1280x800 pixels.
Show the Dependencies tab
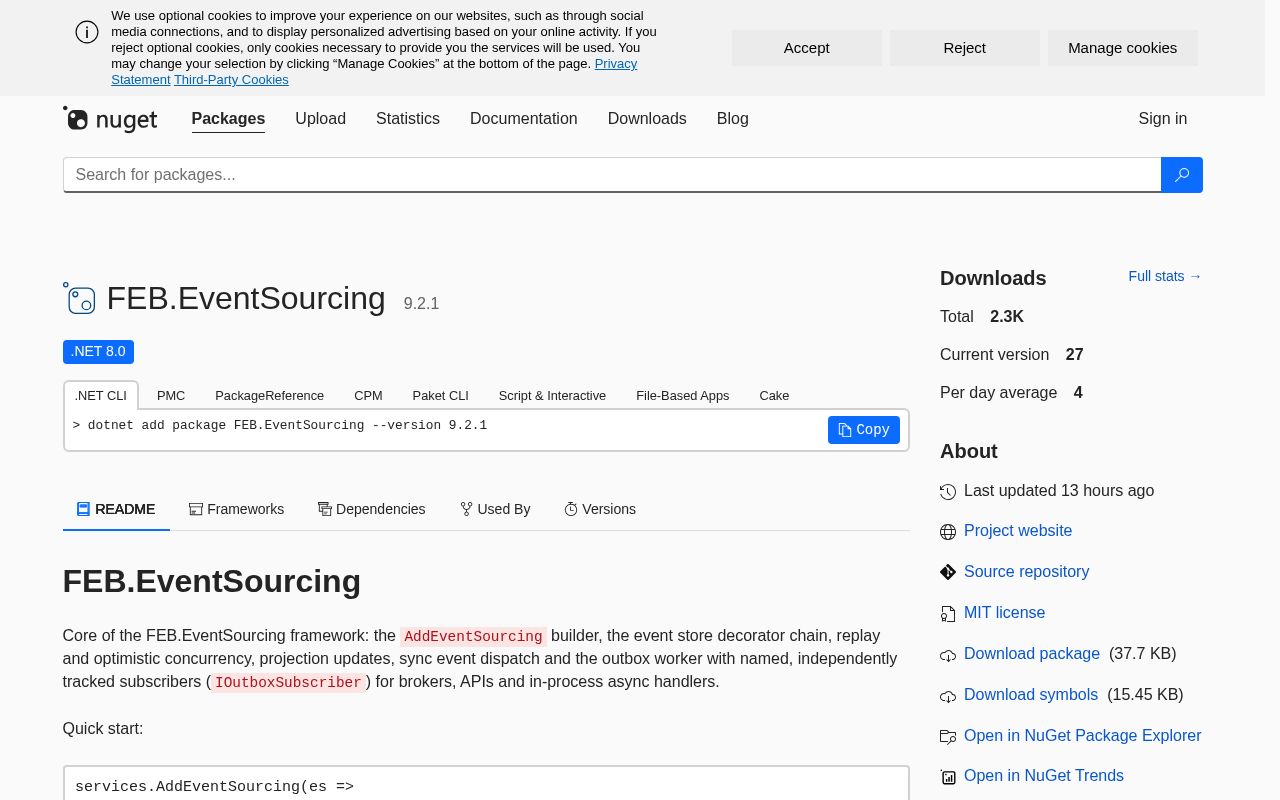pos(372,509)
